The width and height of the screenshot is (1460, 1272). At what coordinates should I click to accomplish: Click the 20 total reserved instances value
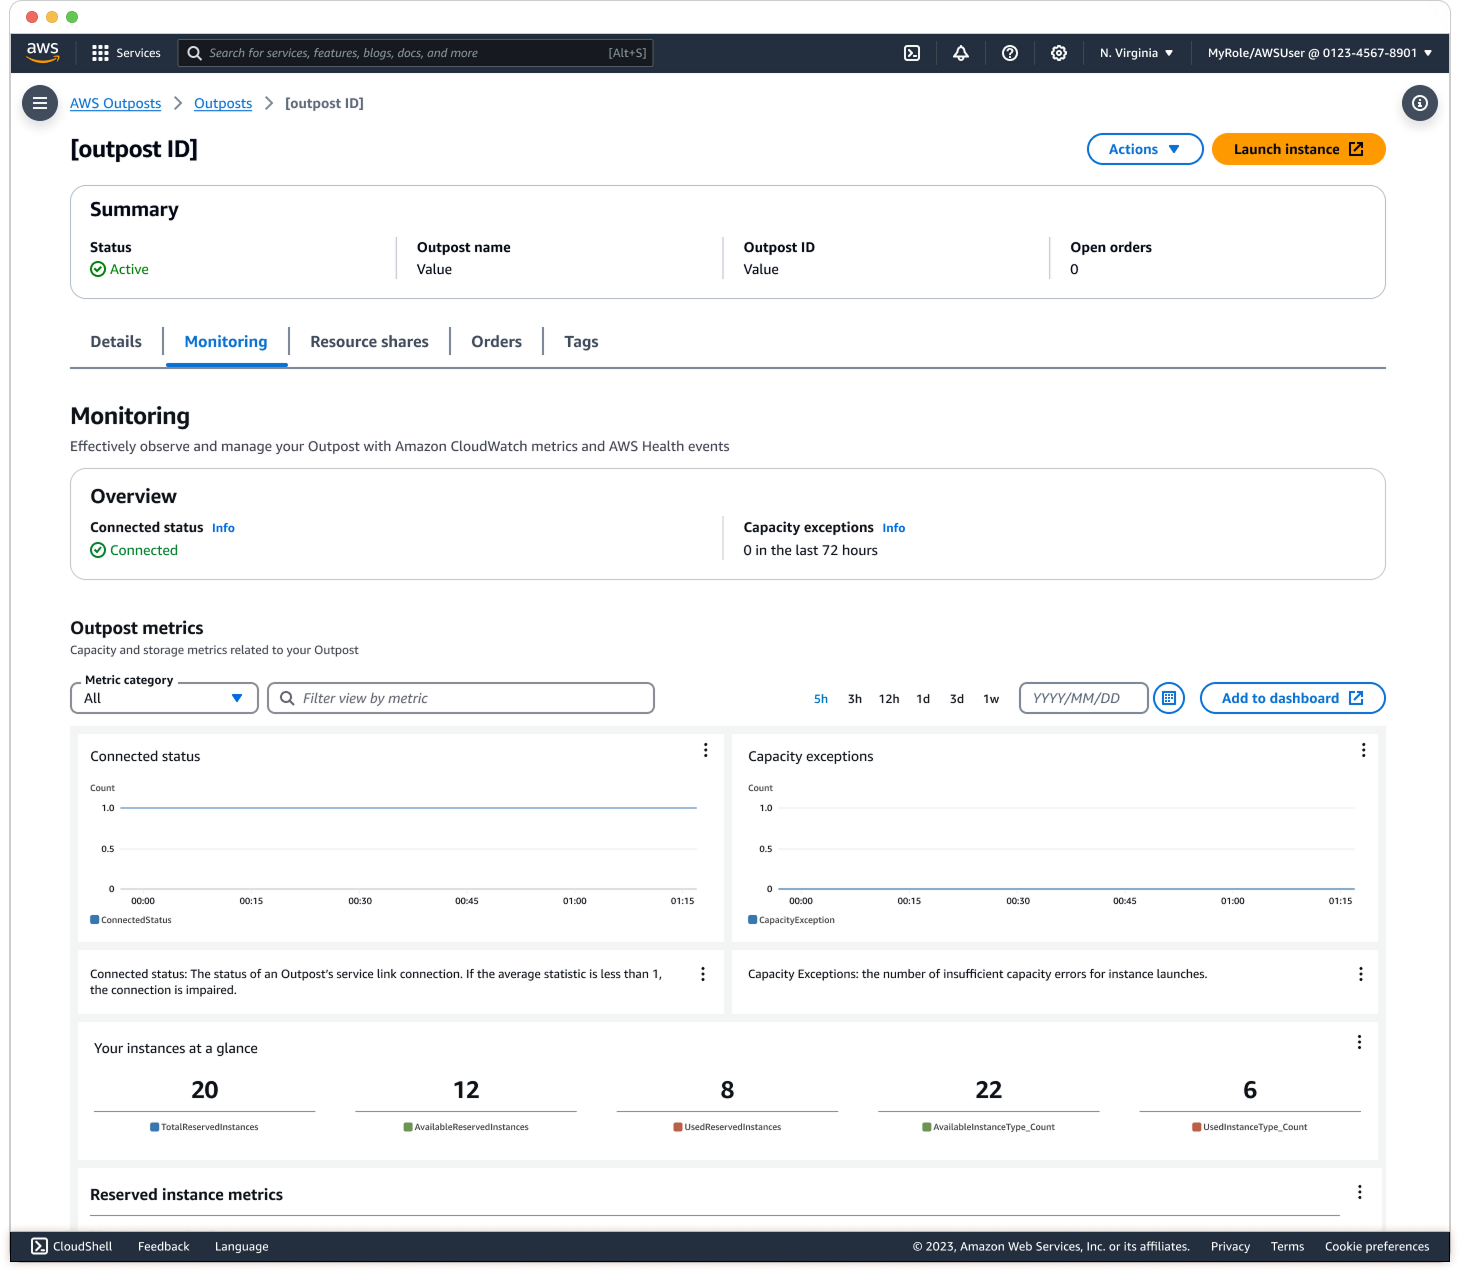click(x=205, y=1090)
